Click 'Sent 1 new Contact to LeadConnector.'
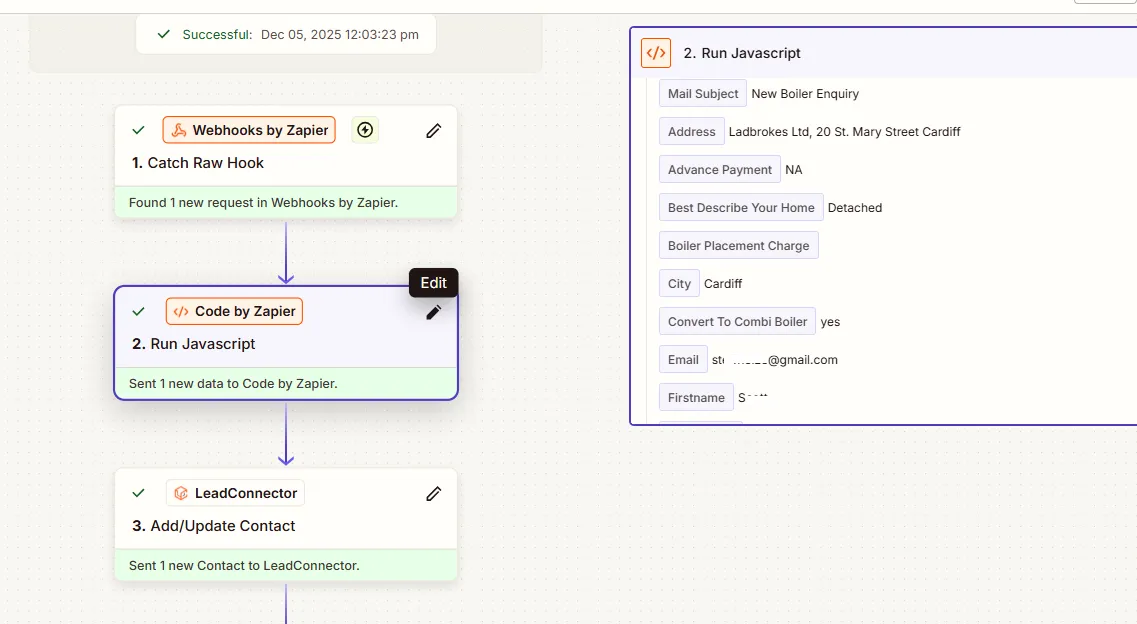 pos(244,565)
